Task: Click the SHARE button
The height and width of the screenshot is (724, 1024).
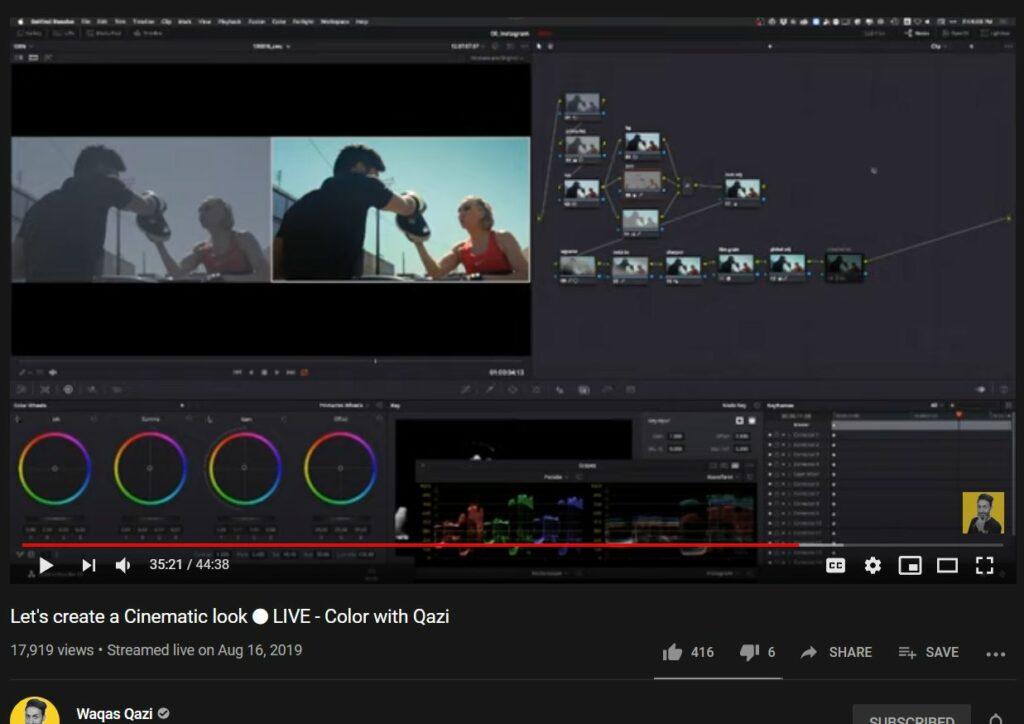Action: pyautogui.click(x=837, y=652)
